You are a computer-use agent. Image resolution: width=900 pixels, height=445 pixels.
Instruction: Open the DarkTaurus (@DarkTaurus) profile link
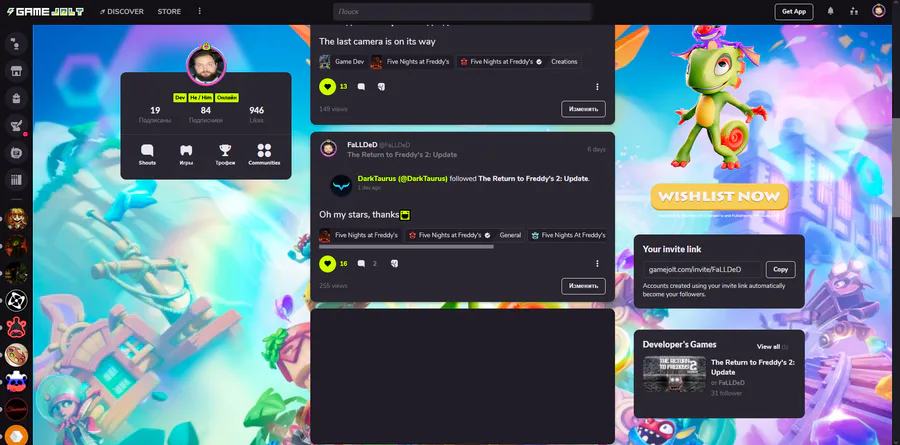(402, 179)
